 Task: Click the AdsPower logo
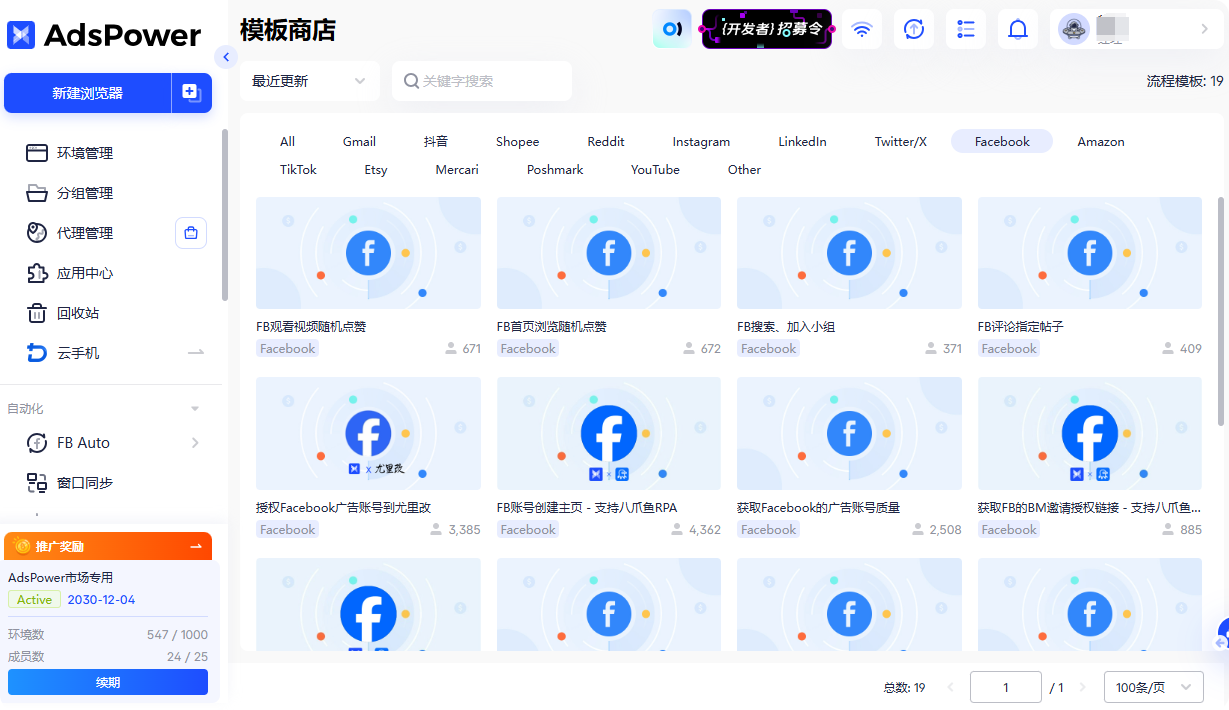[x=104, y=35]
